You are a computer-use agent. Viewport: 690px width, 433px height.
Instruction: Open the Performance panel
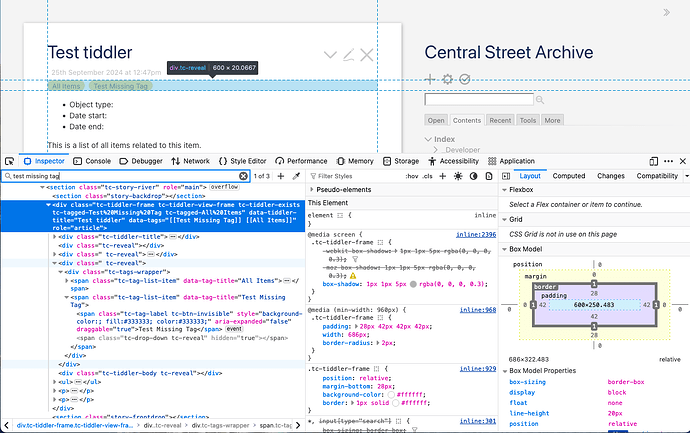[301, 161]
